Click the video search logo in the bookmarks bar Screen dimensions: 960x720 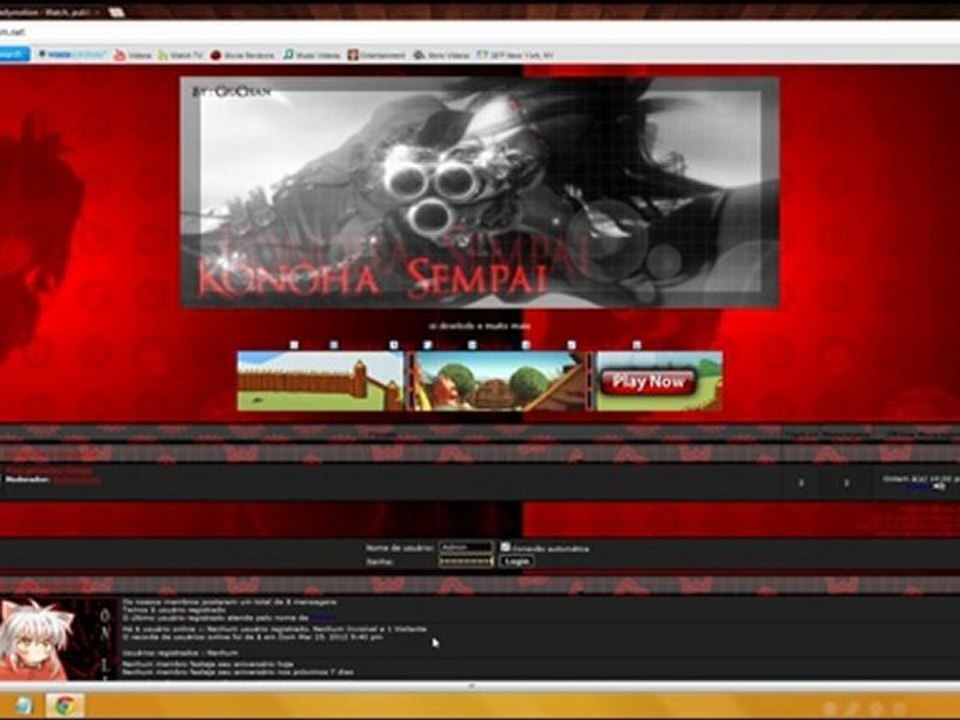[x=72, y=55]
